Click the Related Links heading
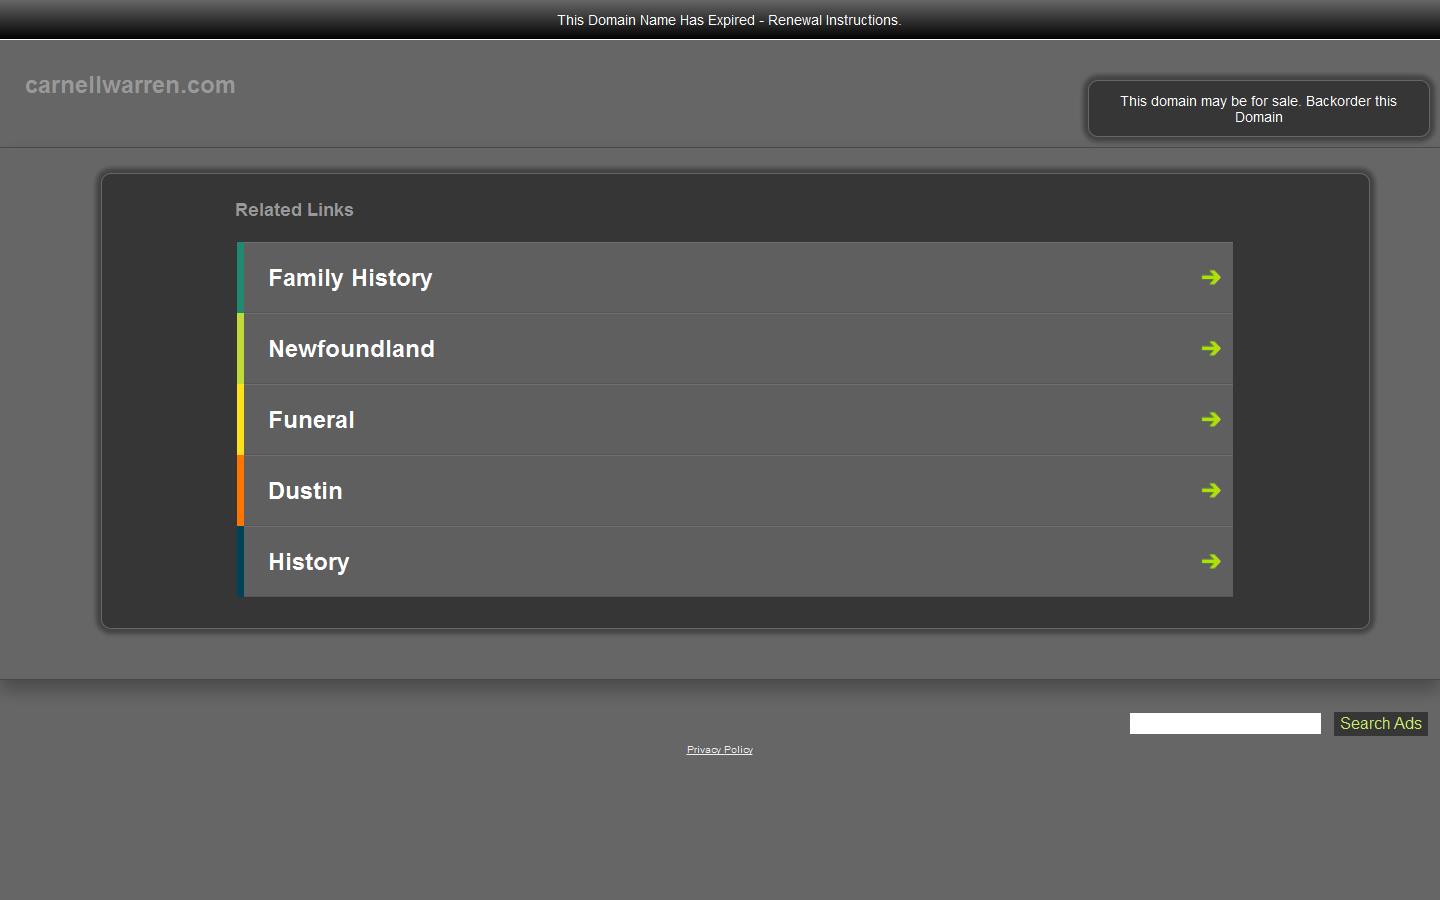The image size is (1440, 900). click(x=294, y=210)
